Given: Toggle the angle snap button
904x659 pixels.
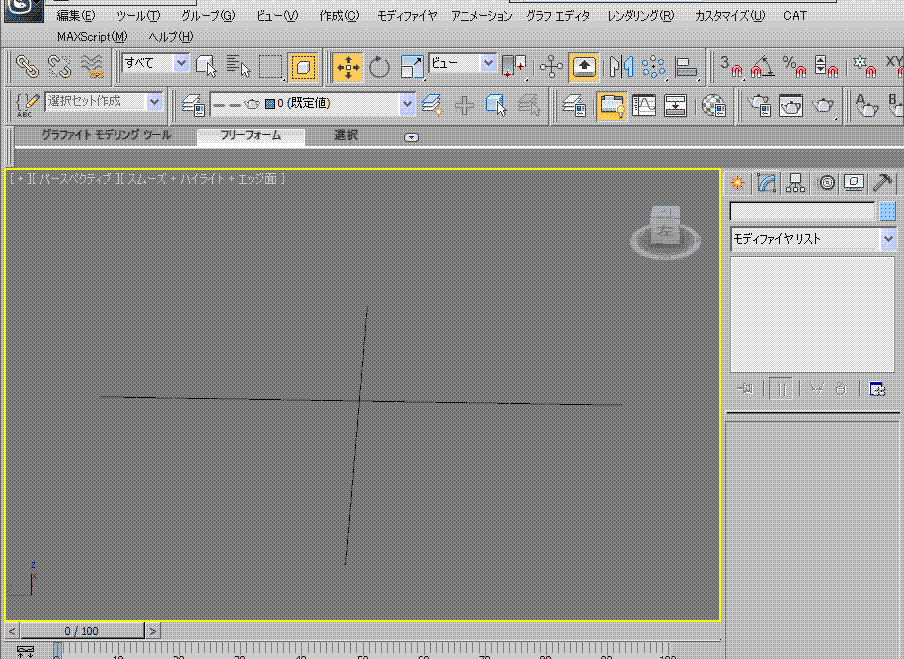Looking at the screenshot, I should [762, 67].
